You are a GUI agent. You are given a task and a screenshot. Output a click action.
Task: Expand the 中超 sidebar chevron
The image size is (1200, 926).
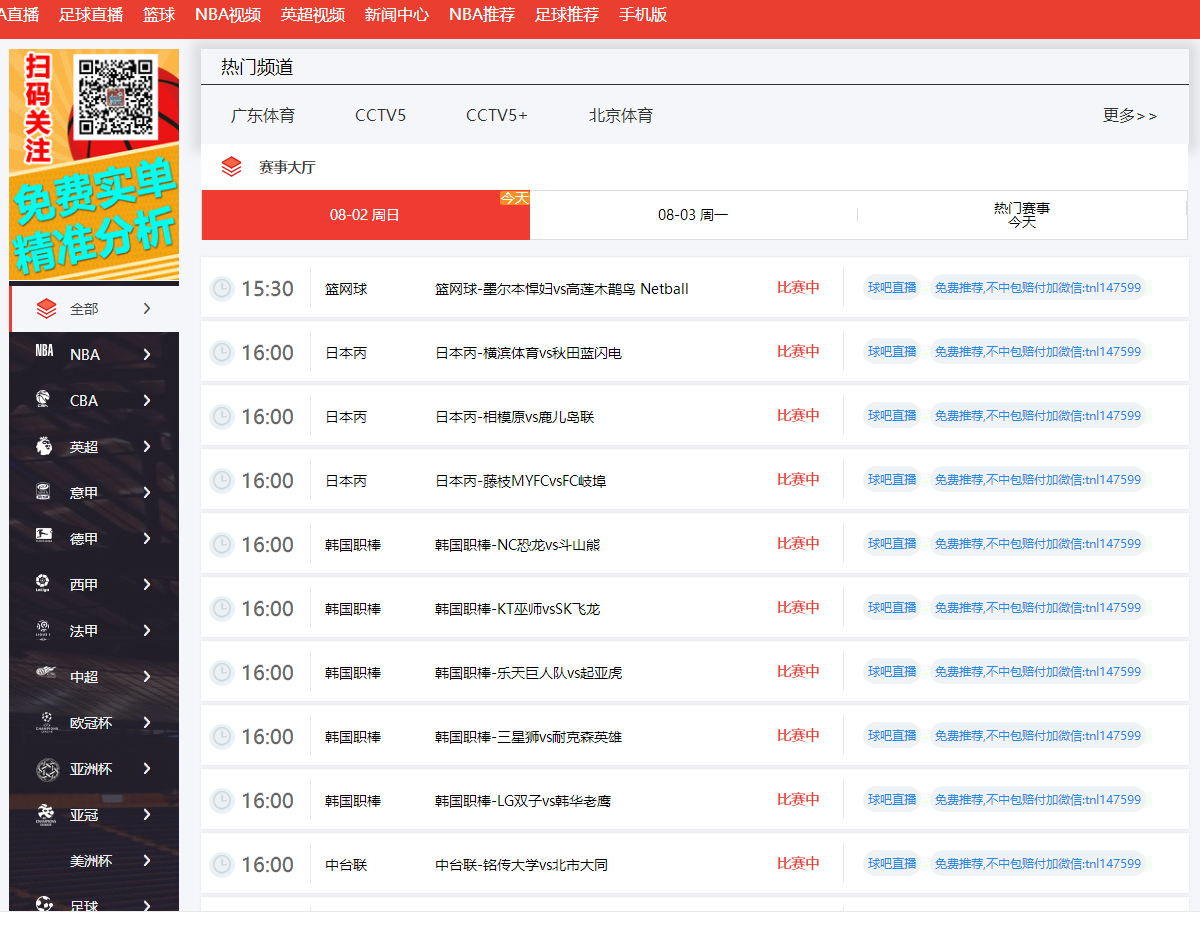pos(147,677)
